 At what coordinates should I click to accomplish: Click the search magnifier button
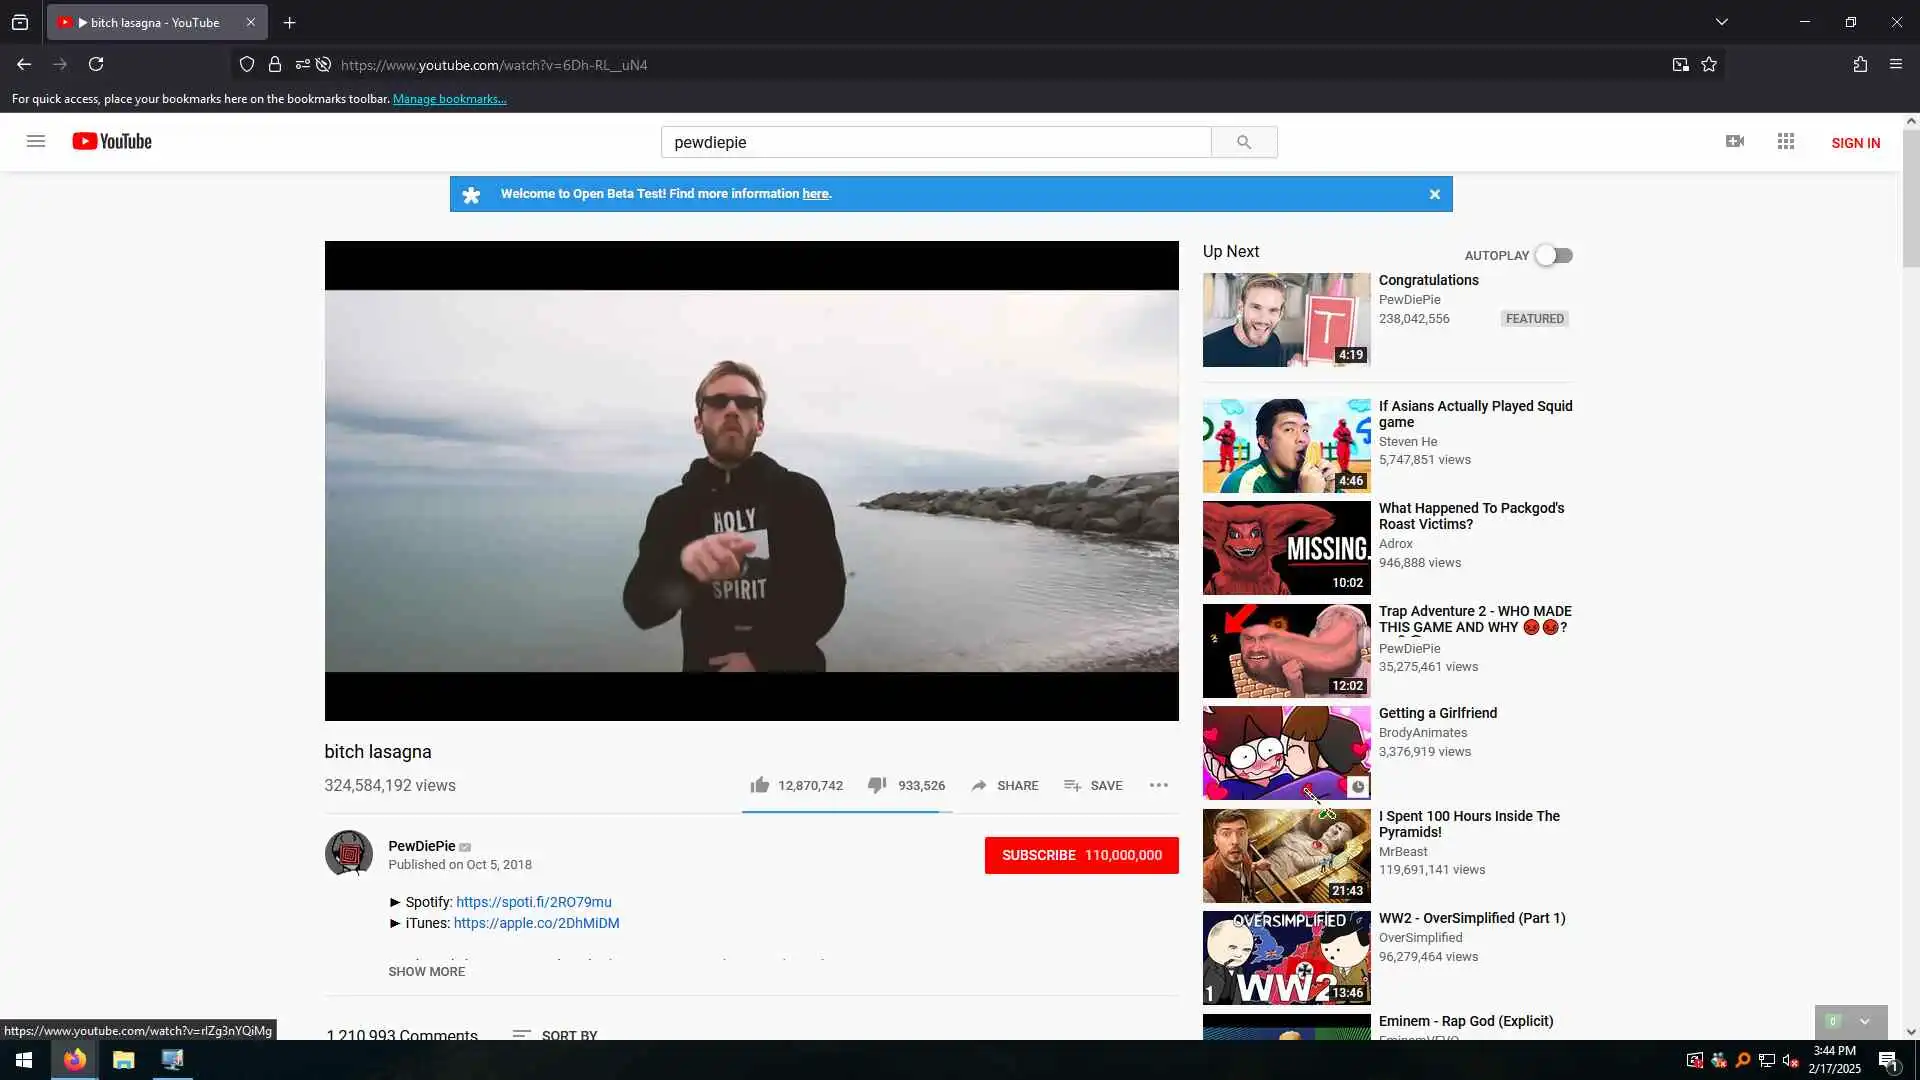coord(1243,142)
